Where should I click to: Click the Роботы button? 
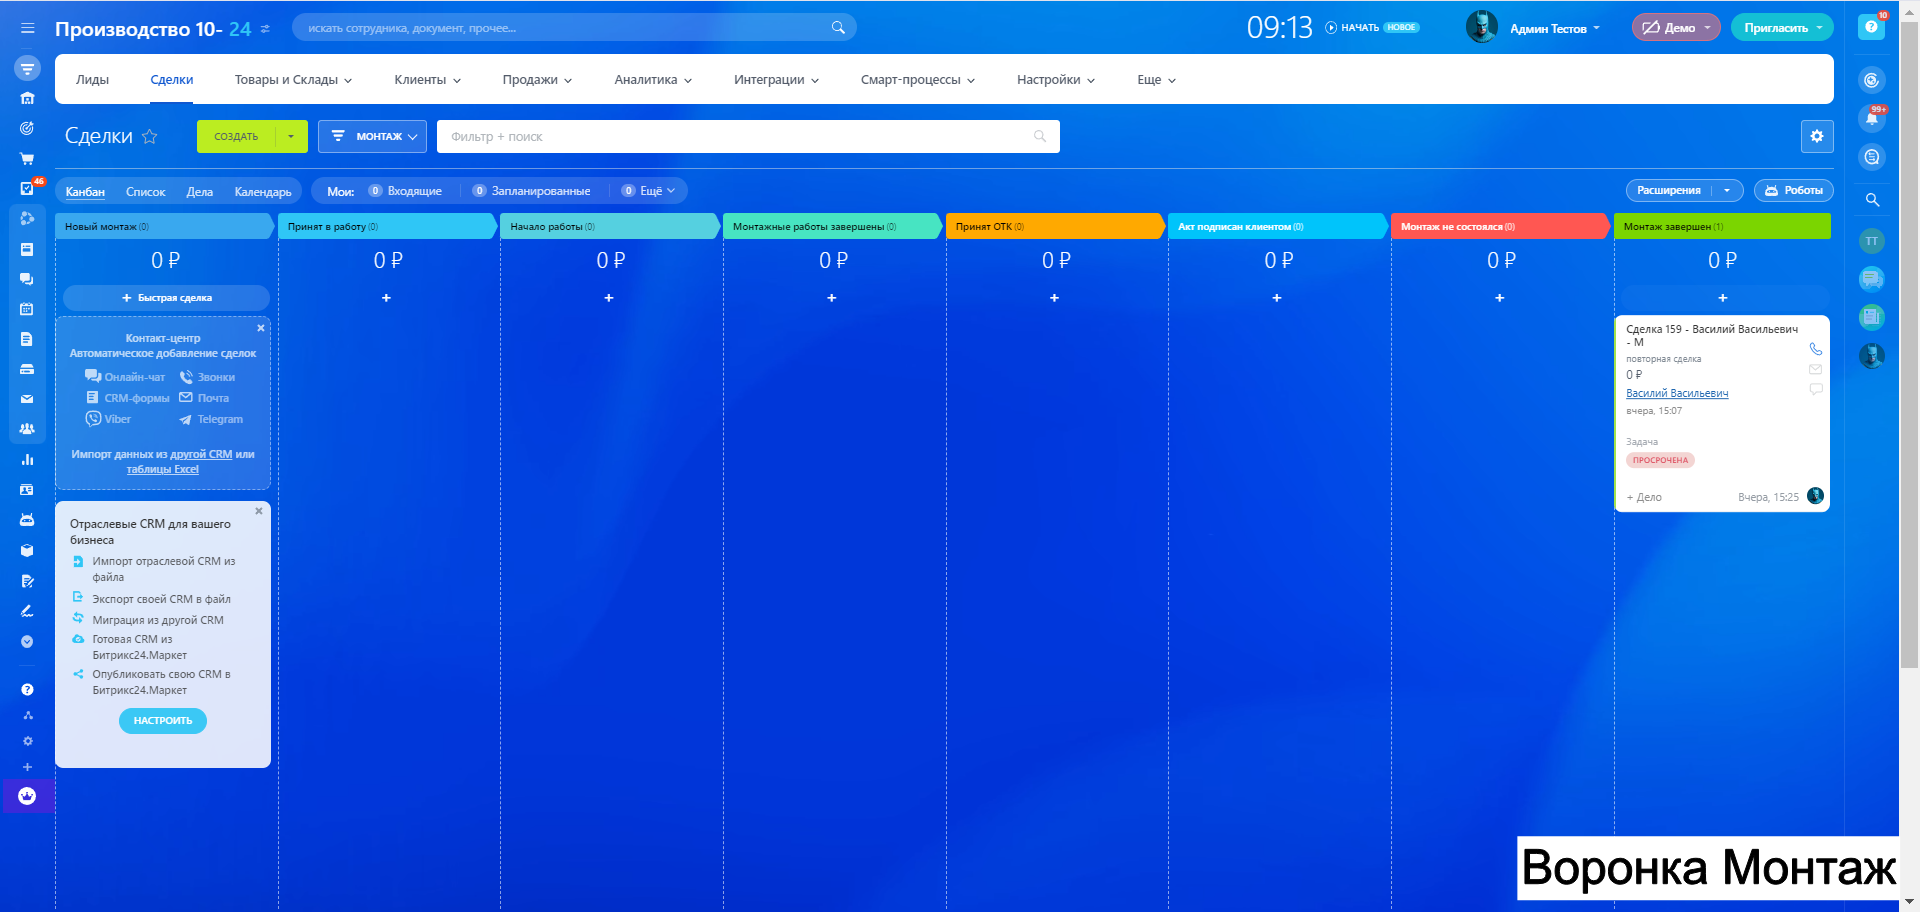pyautogui.click(x=1794, y=190)
